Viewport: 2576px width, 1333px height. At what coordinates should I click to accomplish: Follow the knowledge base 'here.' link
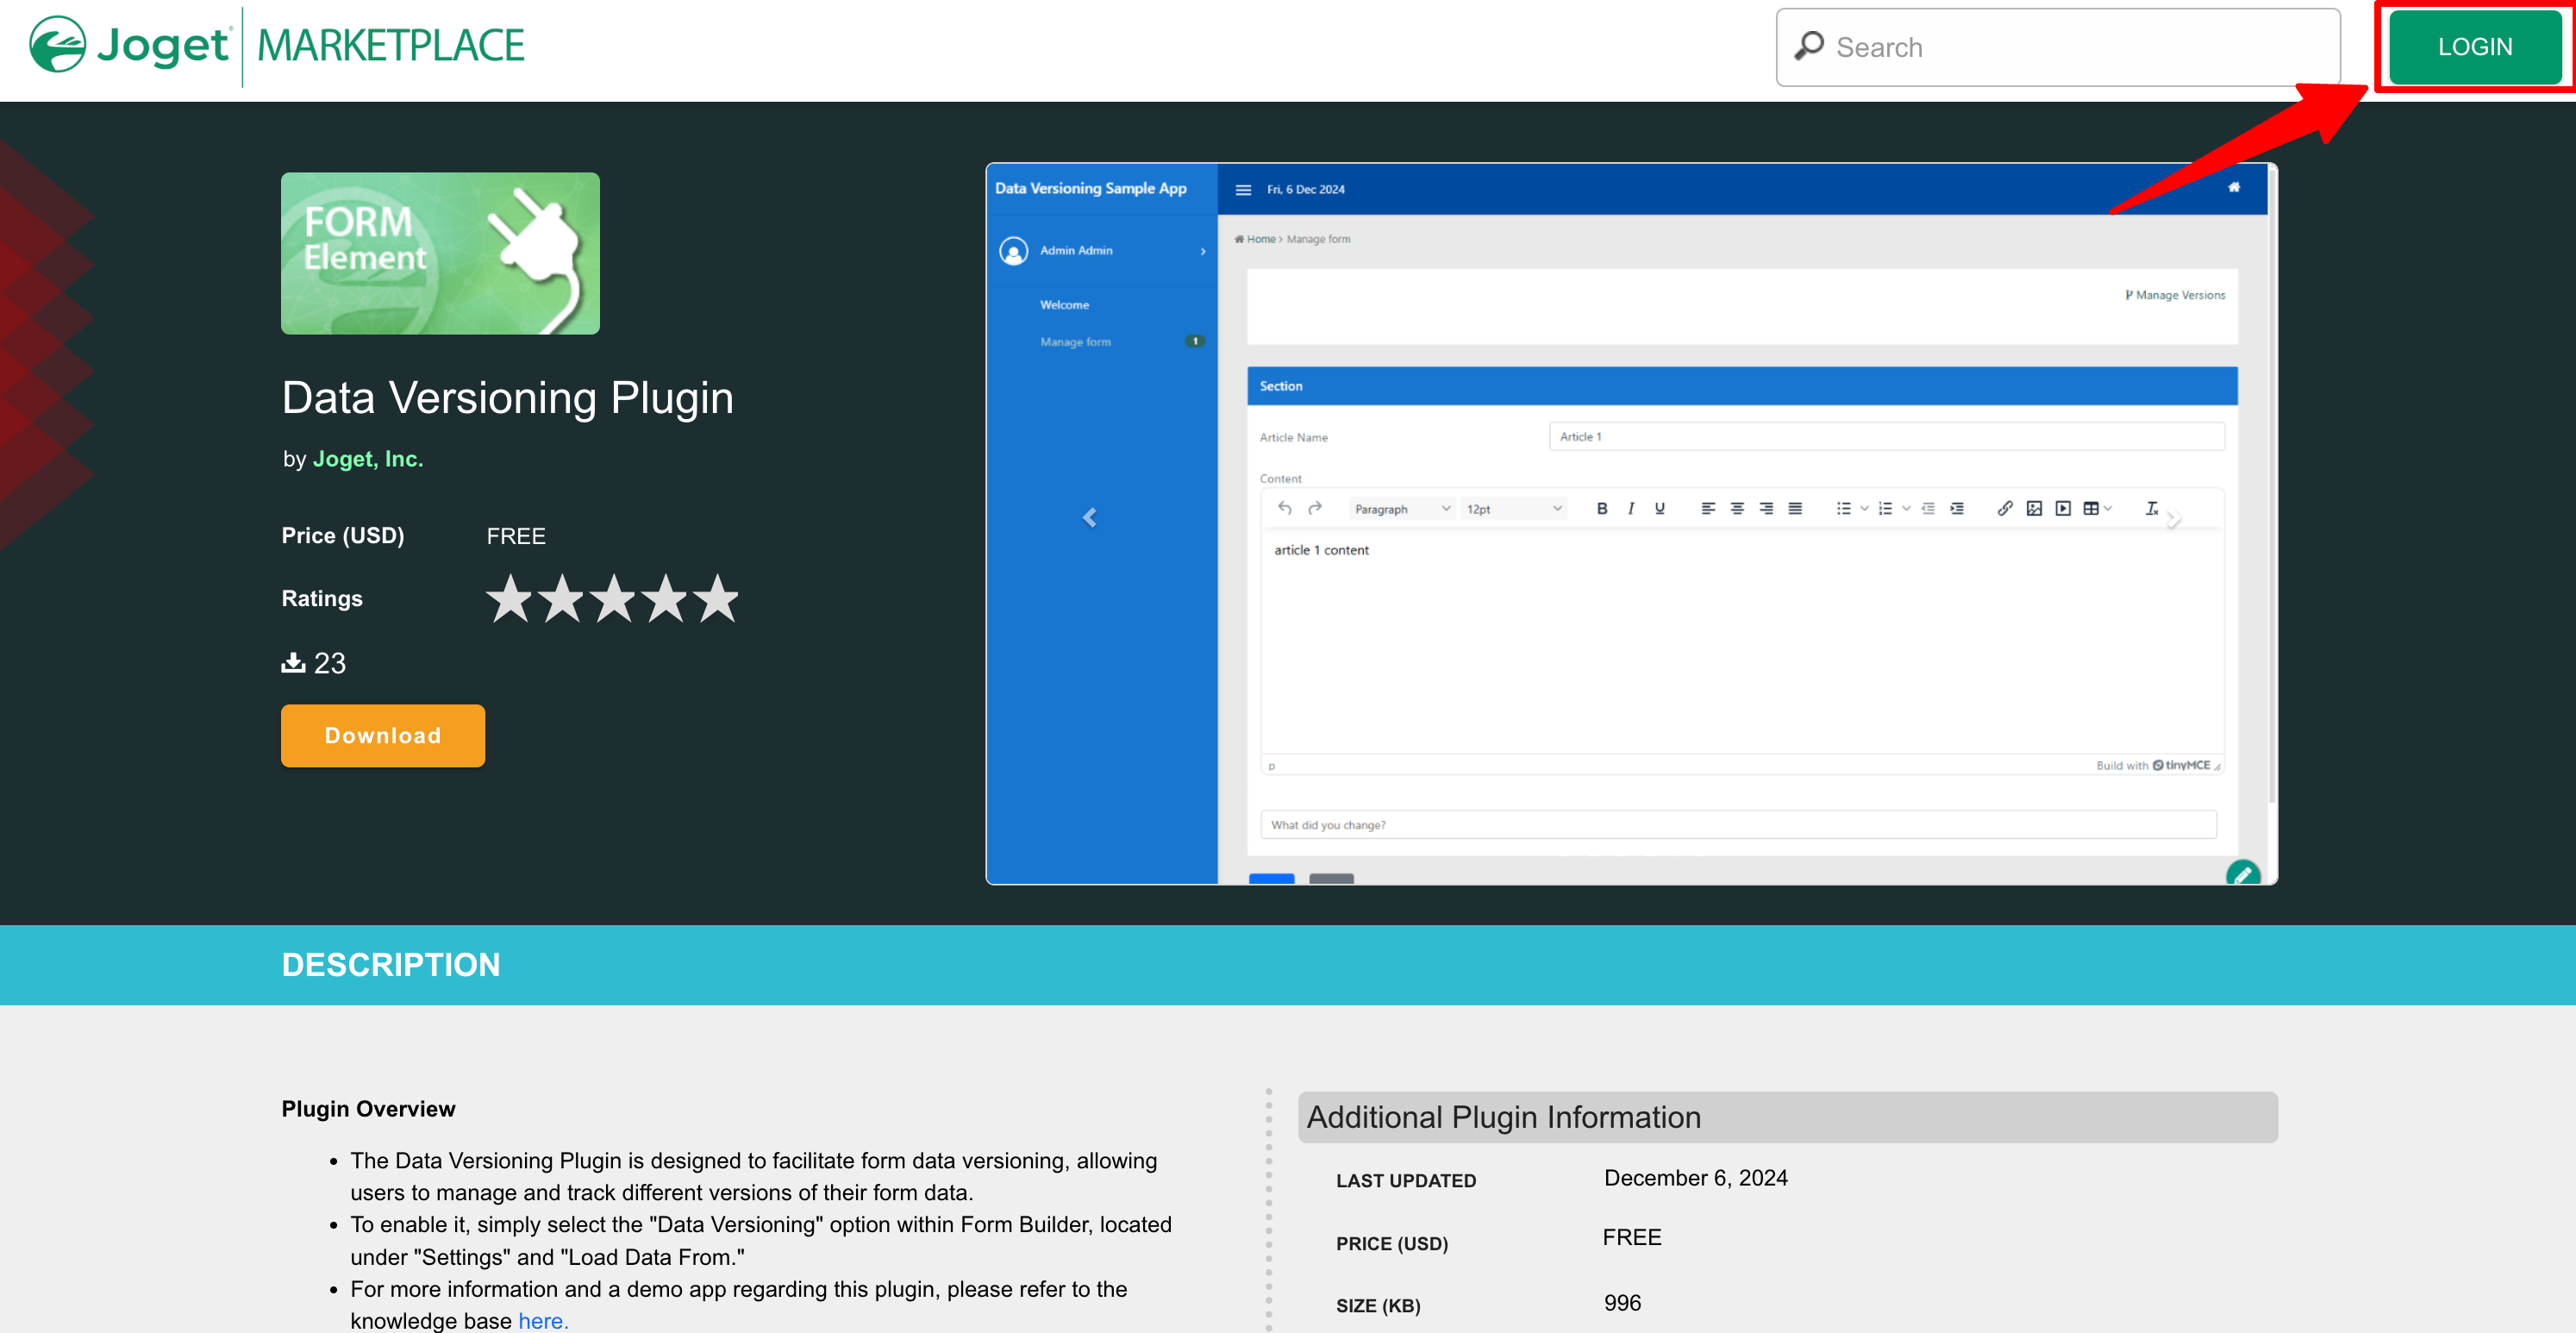point(543,1320)
